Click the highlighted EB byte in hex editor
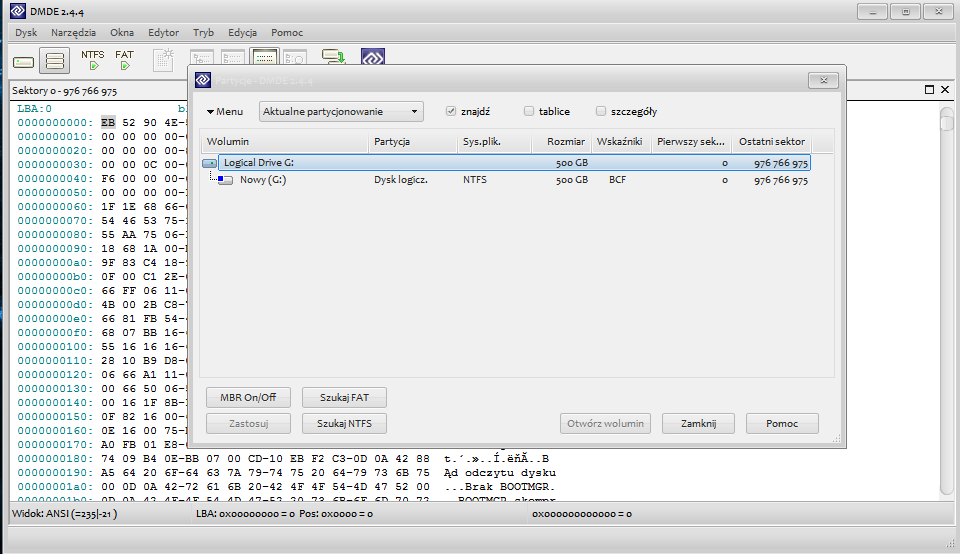Image resolution: width=960 pixels, height=554 pixels. point(108,122)
